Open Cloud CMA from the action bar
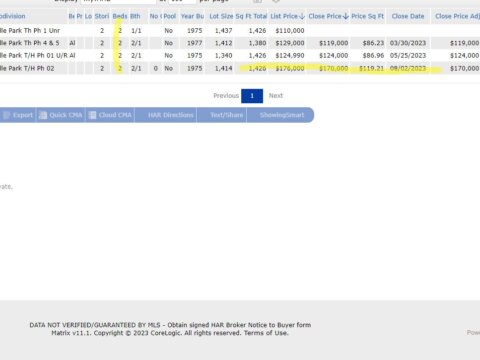The width and height of the screenshot is (480, 360). click(x=110, y=115)
